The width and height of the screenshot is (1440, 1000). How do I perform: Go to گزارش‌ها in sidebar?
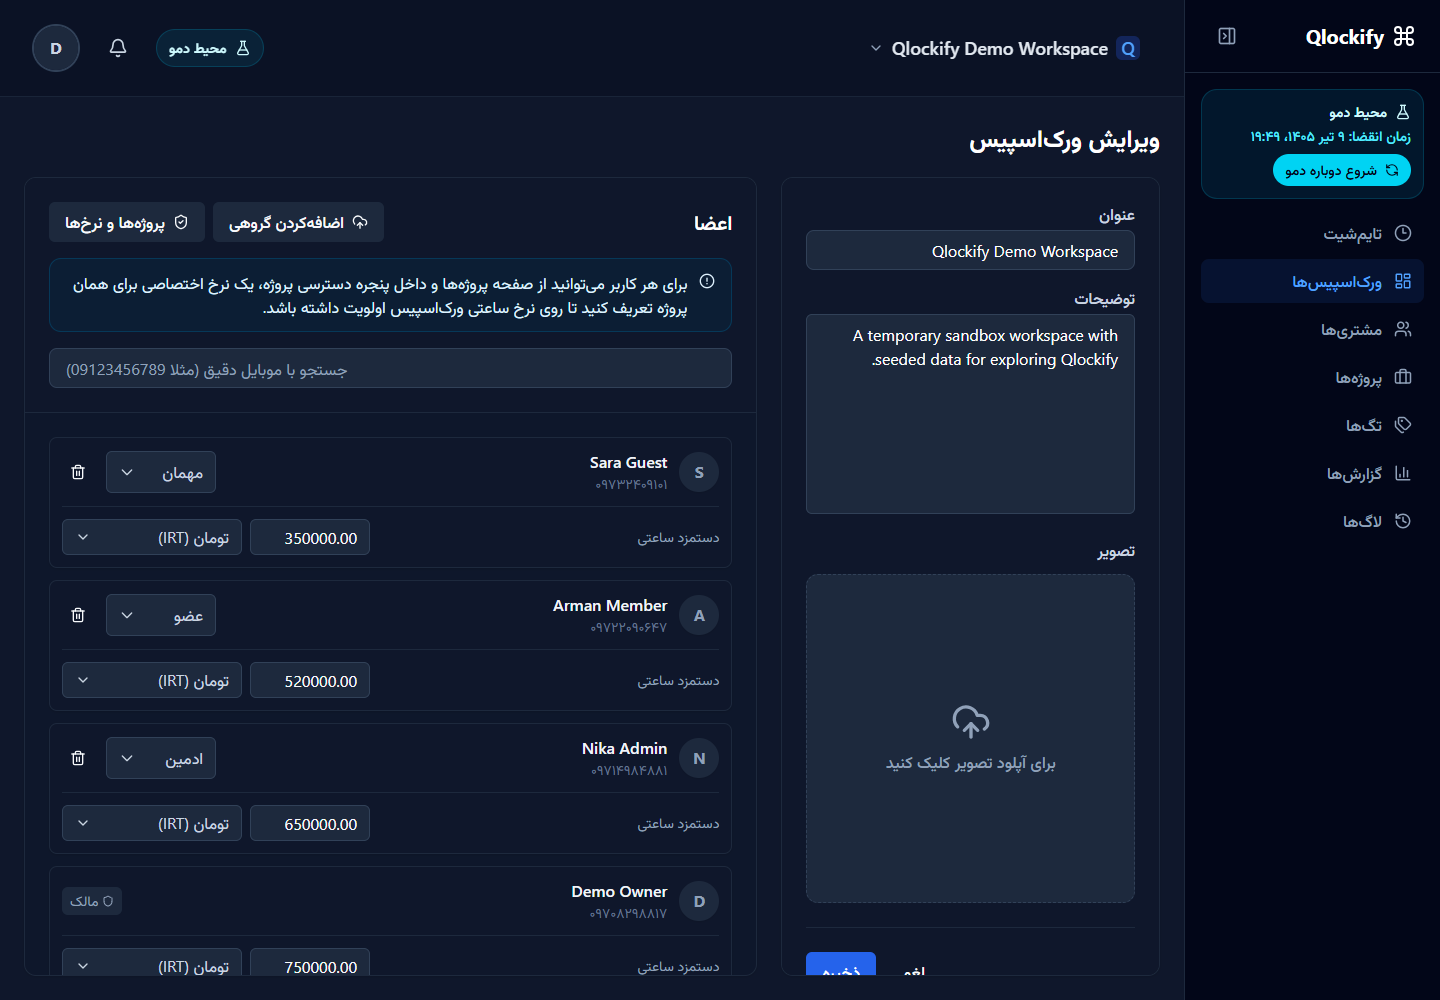(x=1312, y=473)
